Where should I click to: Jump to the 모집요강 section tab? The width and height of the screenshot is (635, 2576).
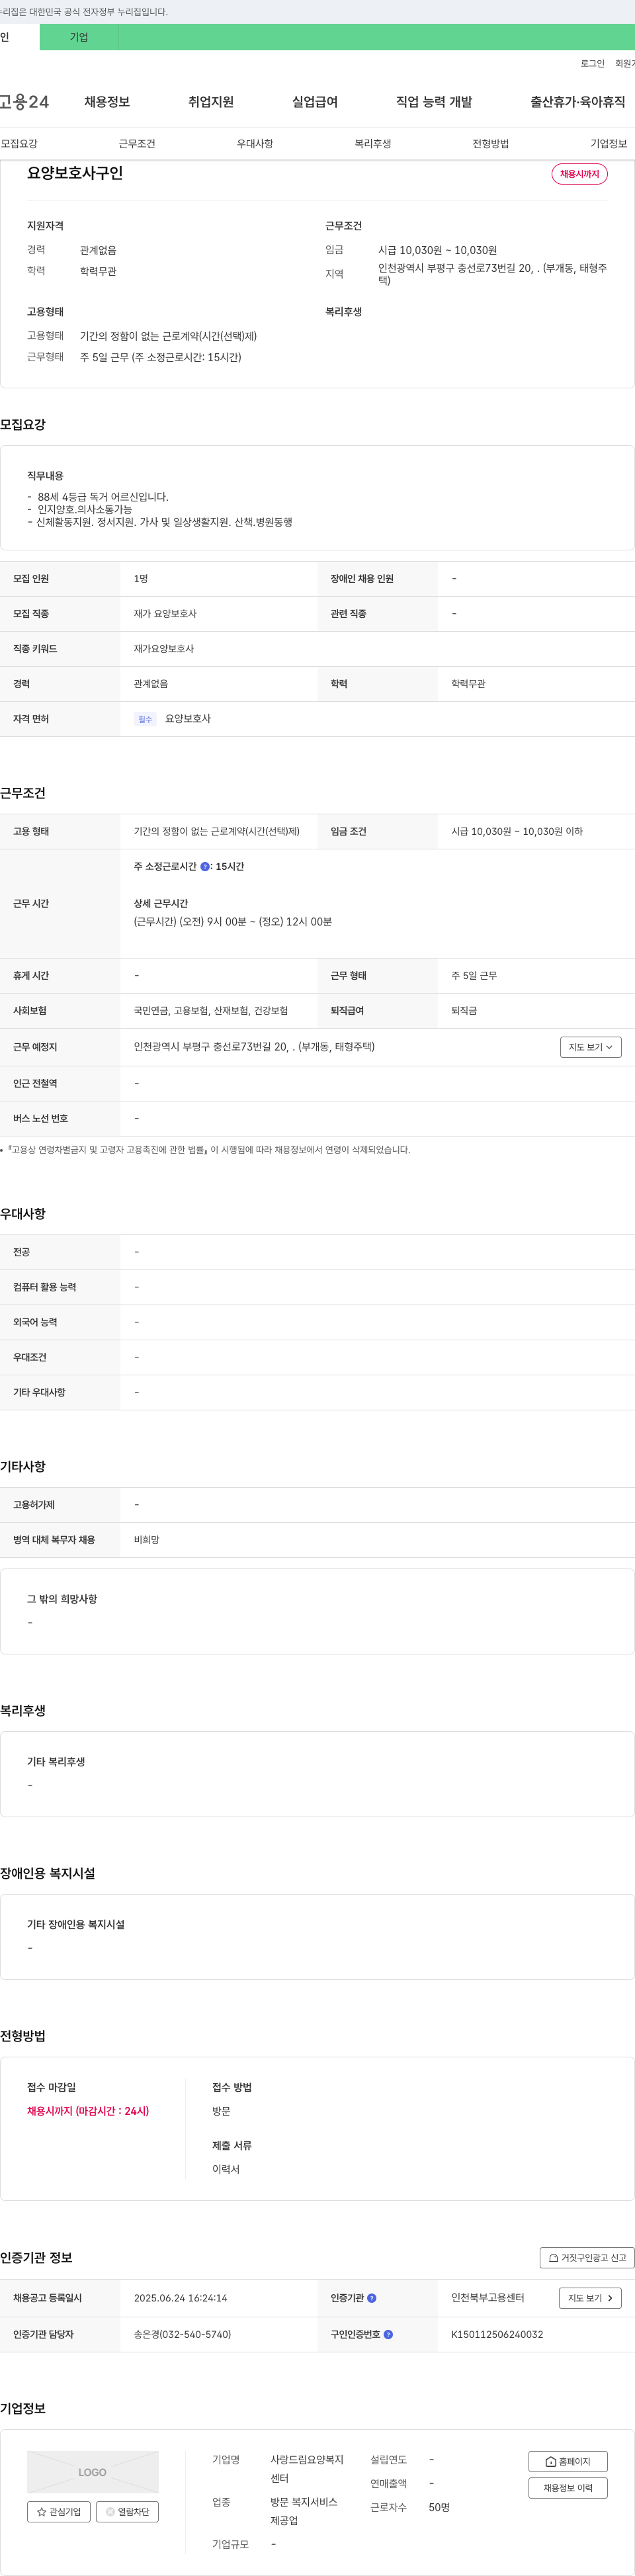(19, 144)
